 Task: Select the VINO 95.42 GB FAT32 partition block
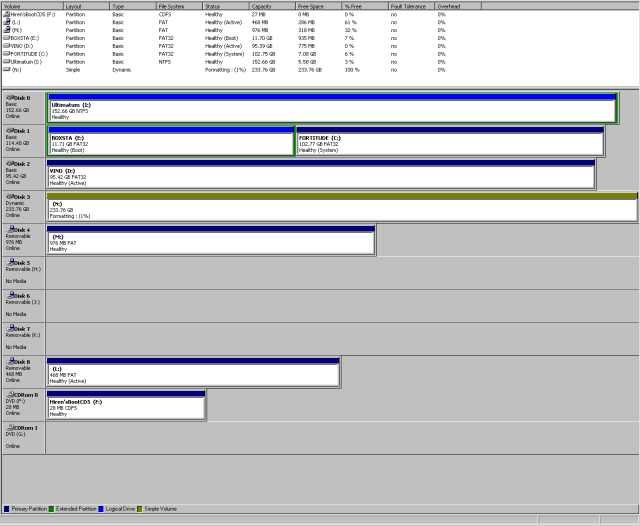point(321,174)
